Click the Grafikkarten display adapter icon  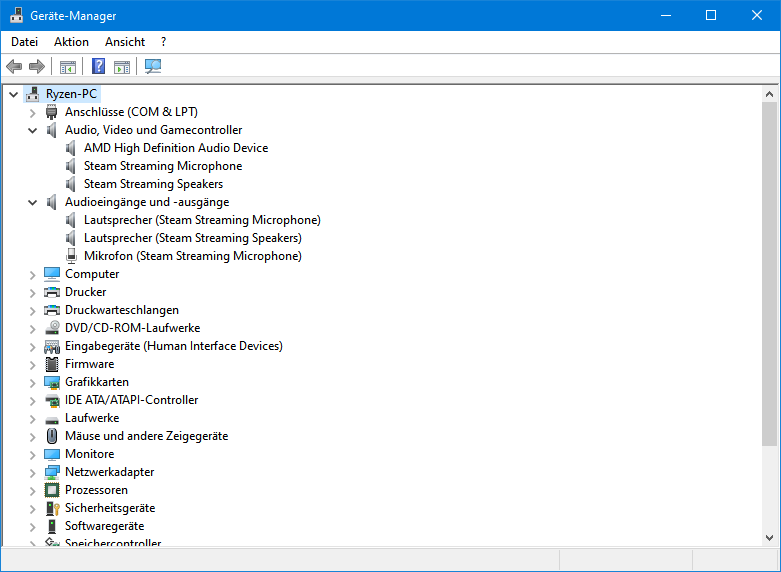point(52,382)
